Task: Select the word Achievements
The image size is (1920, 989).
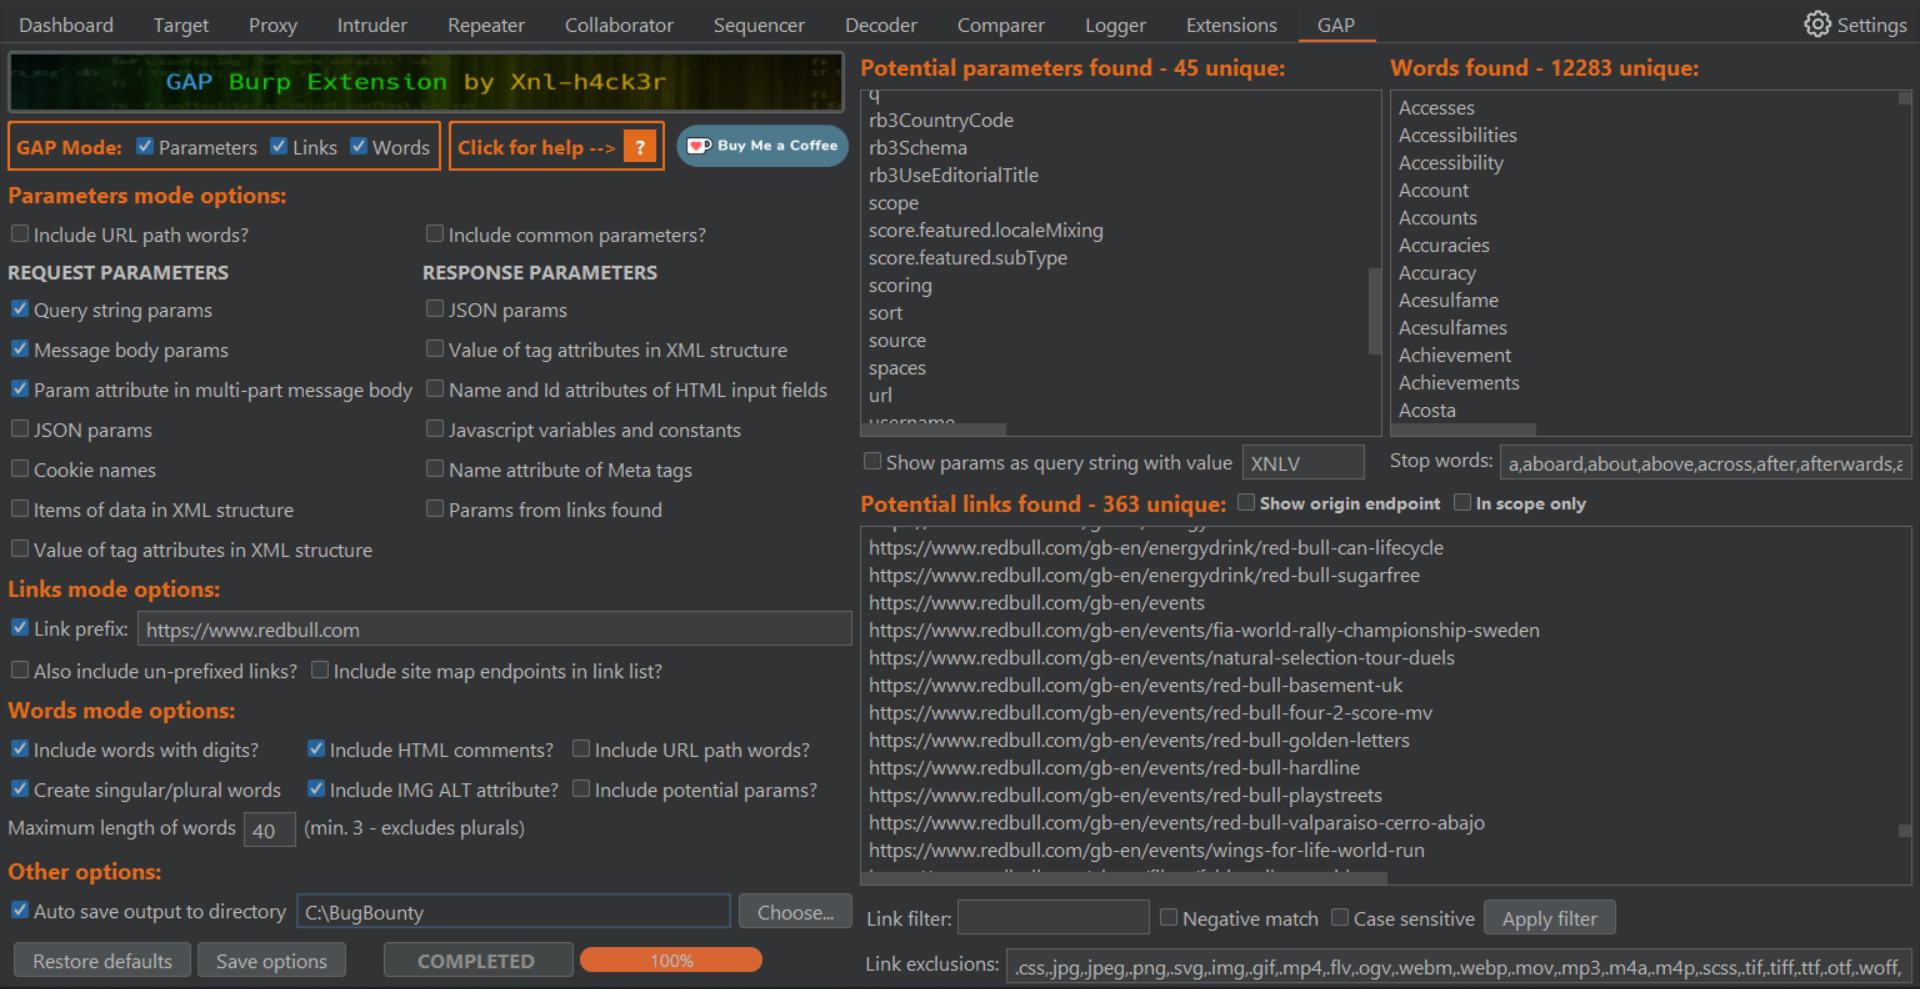Action: (1458, 383)
